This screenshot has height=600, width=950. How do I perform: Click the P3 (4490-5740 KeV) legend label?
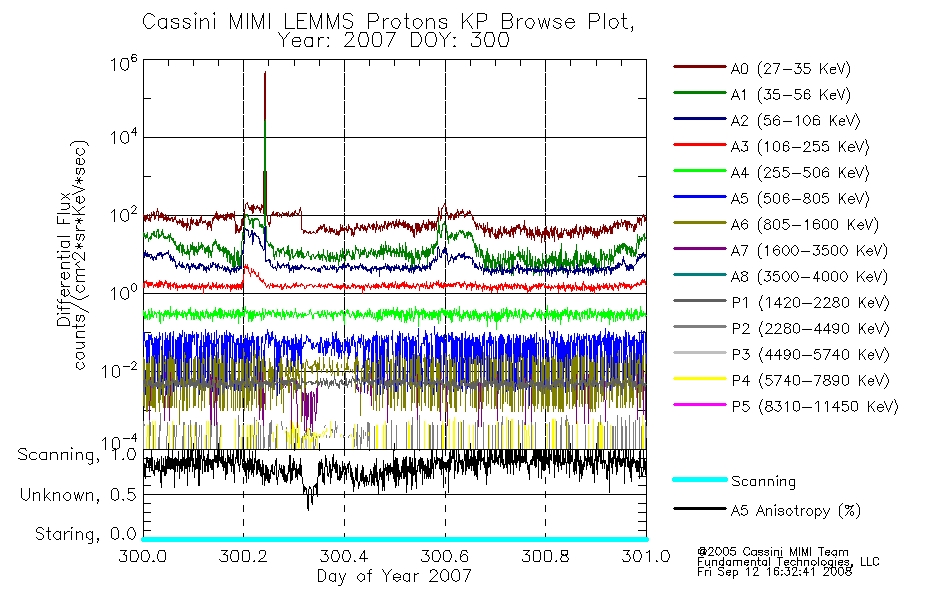(x=810, y=355)
